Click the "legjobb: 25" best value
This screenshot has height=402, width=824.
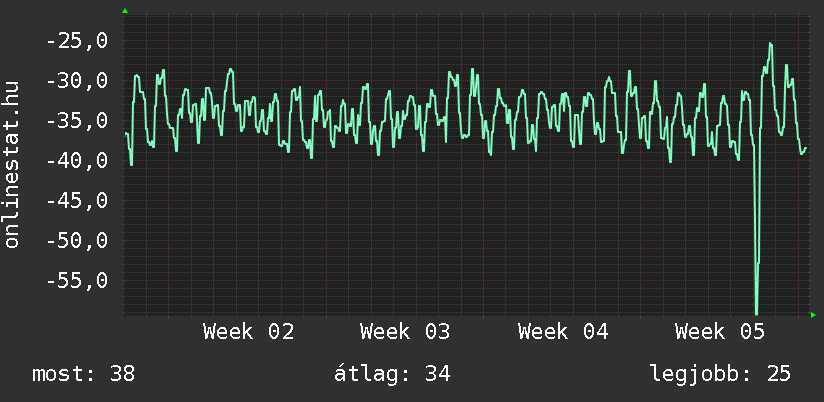pyautogui.click(x=720, y=375)
